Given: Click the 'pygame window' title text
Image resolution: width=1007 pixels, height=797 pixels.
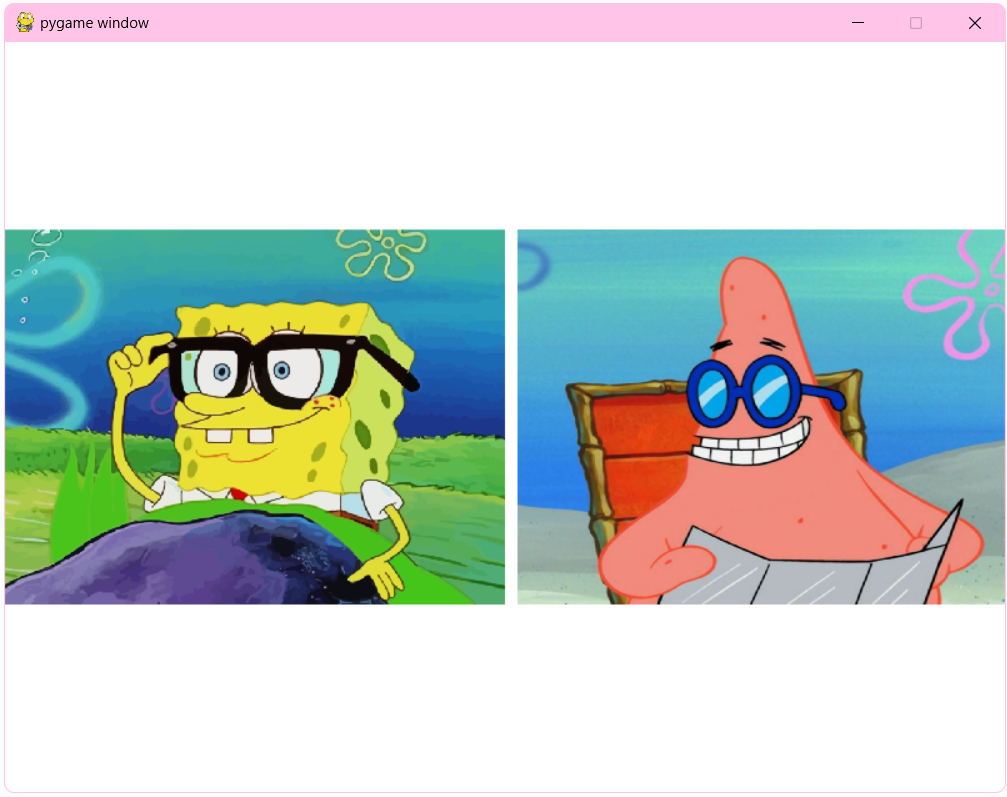Looking at the screenshot, I should [x=94, y=23].
